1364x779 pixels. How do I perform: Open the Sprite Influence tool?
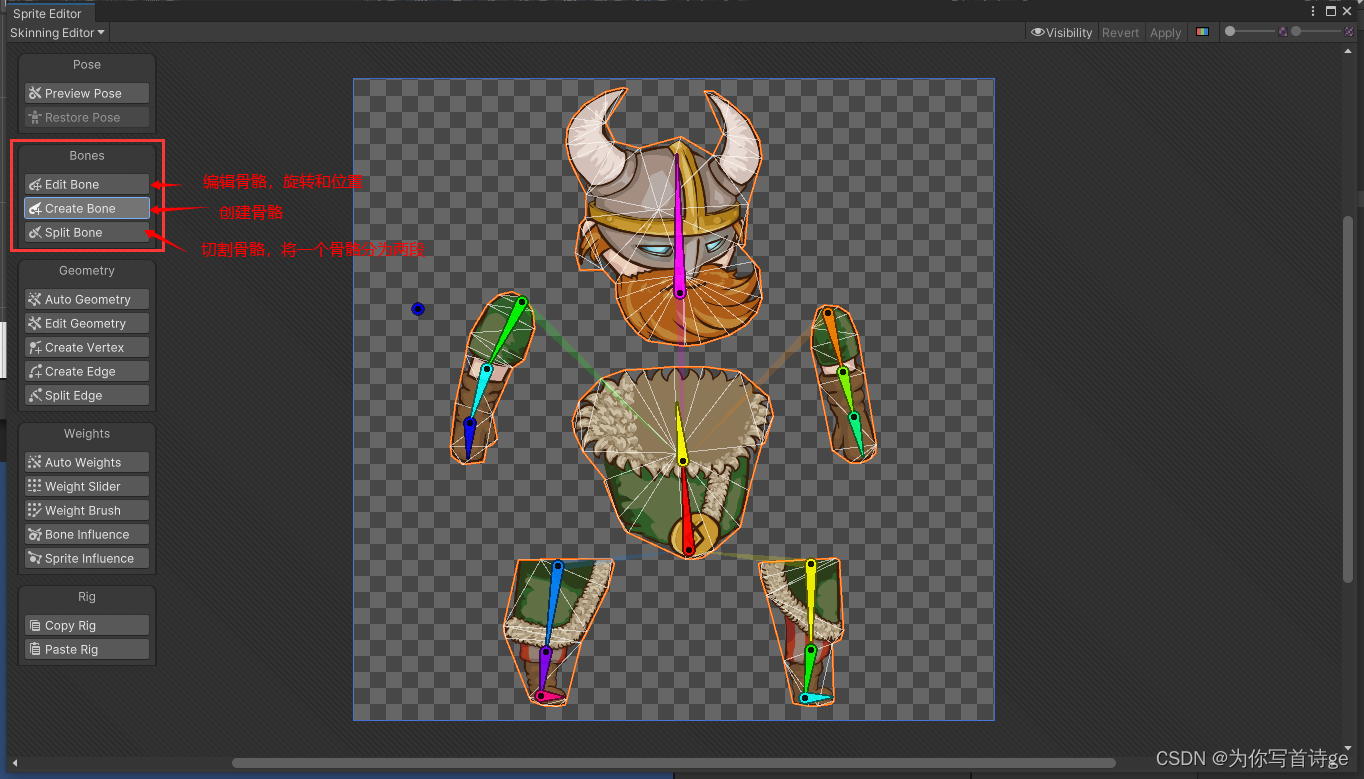pos(87,558)
